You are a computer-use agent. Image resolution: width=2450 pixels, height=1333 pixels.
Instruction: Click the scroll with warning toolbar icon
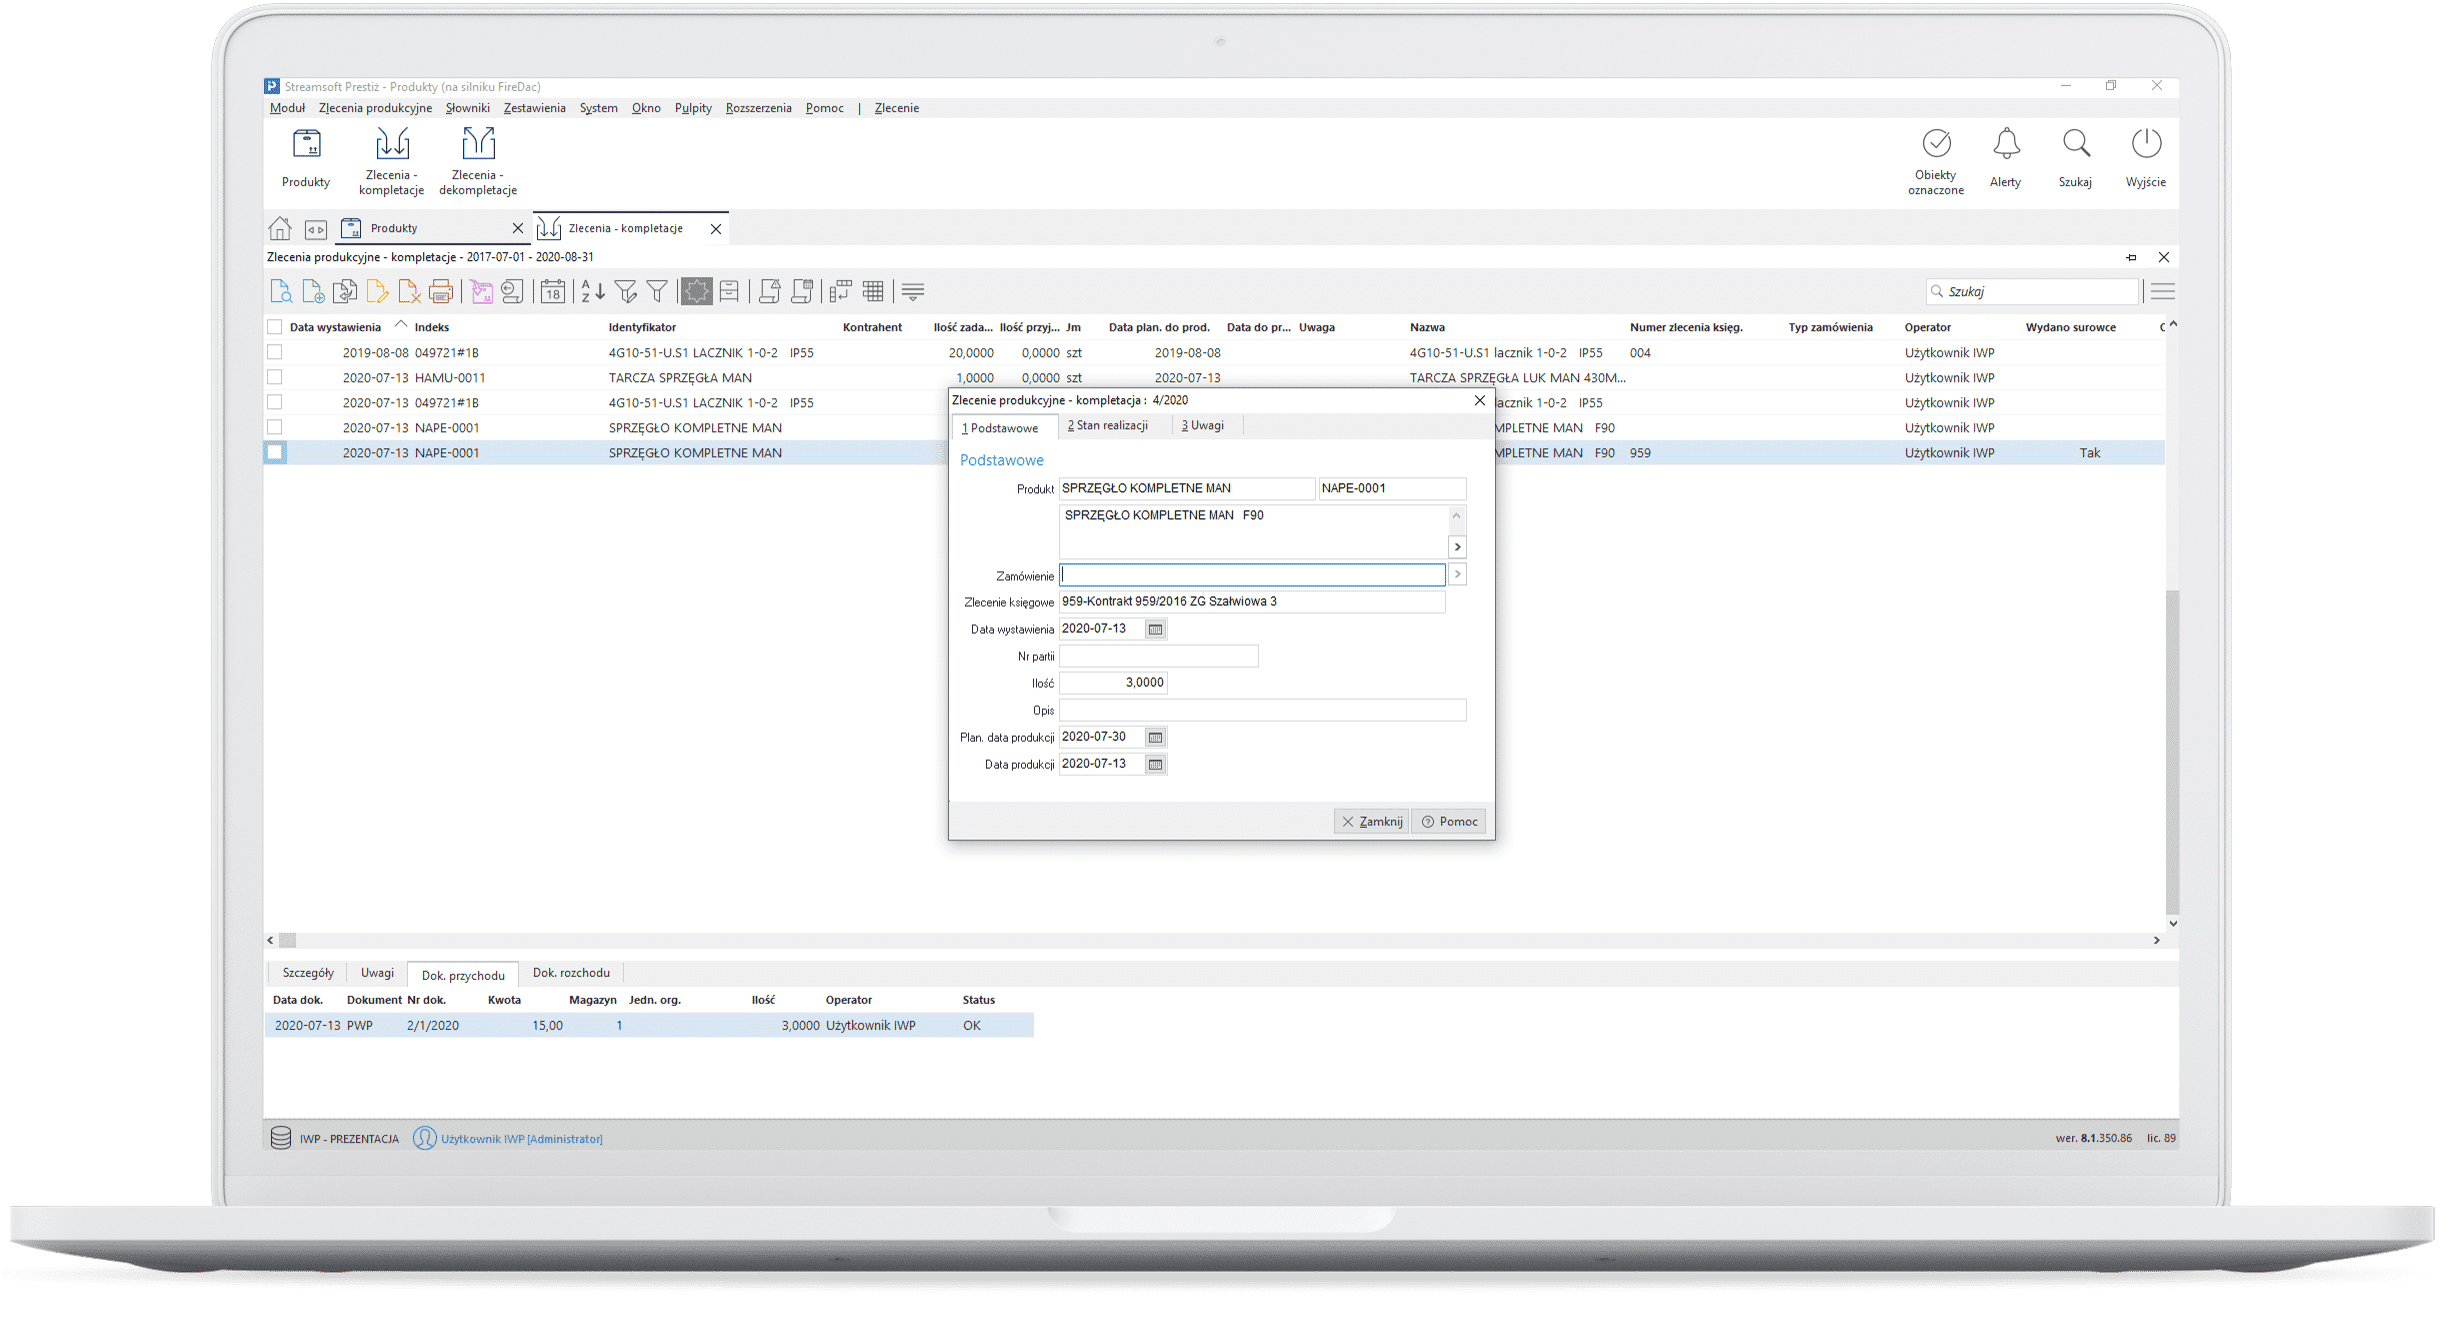(x=769, y=292)
